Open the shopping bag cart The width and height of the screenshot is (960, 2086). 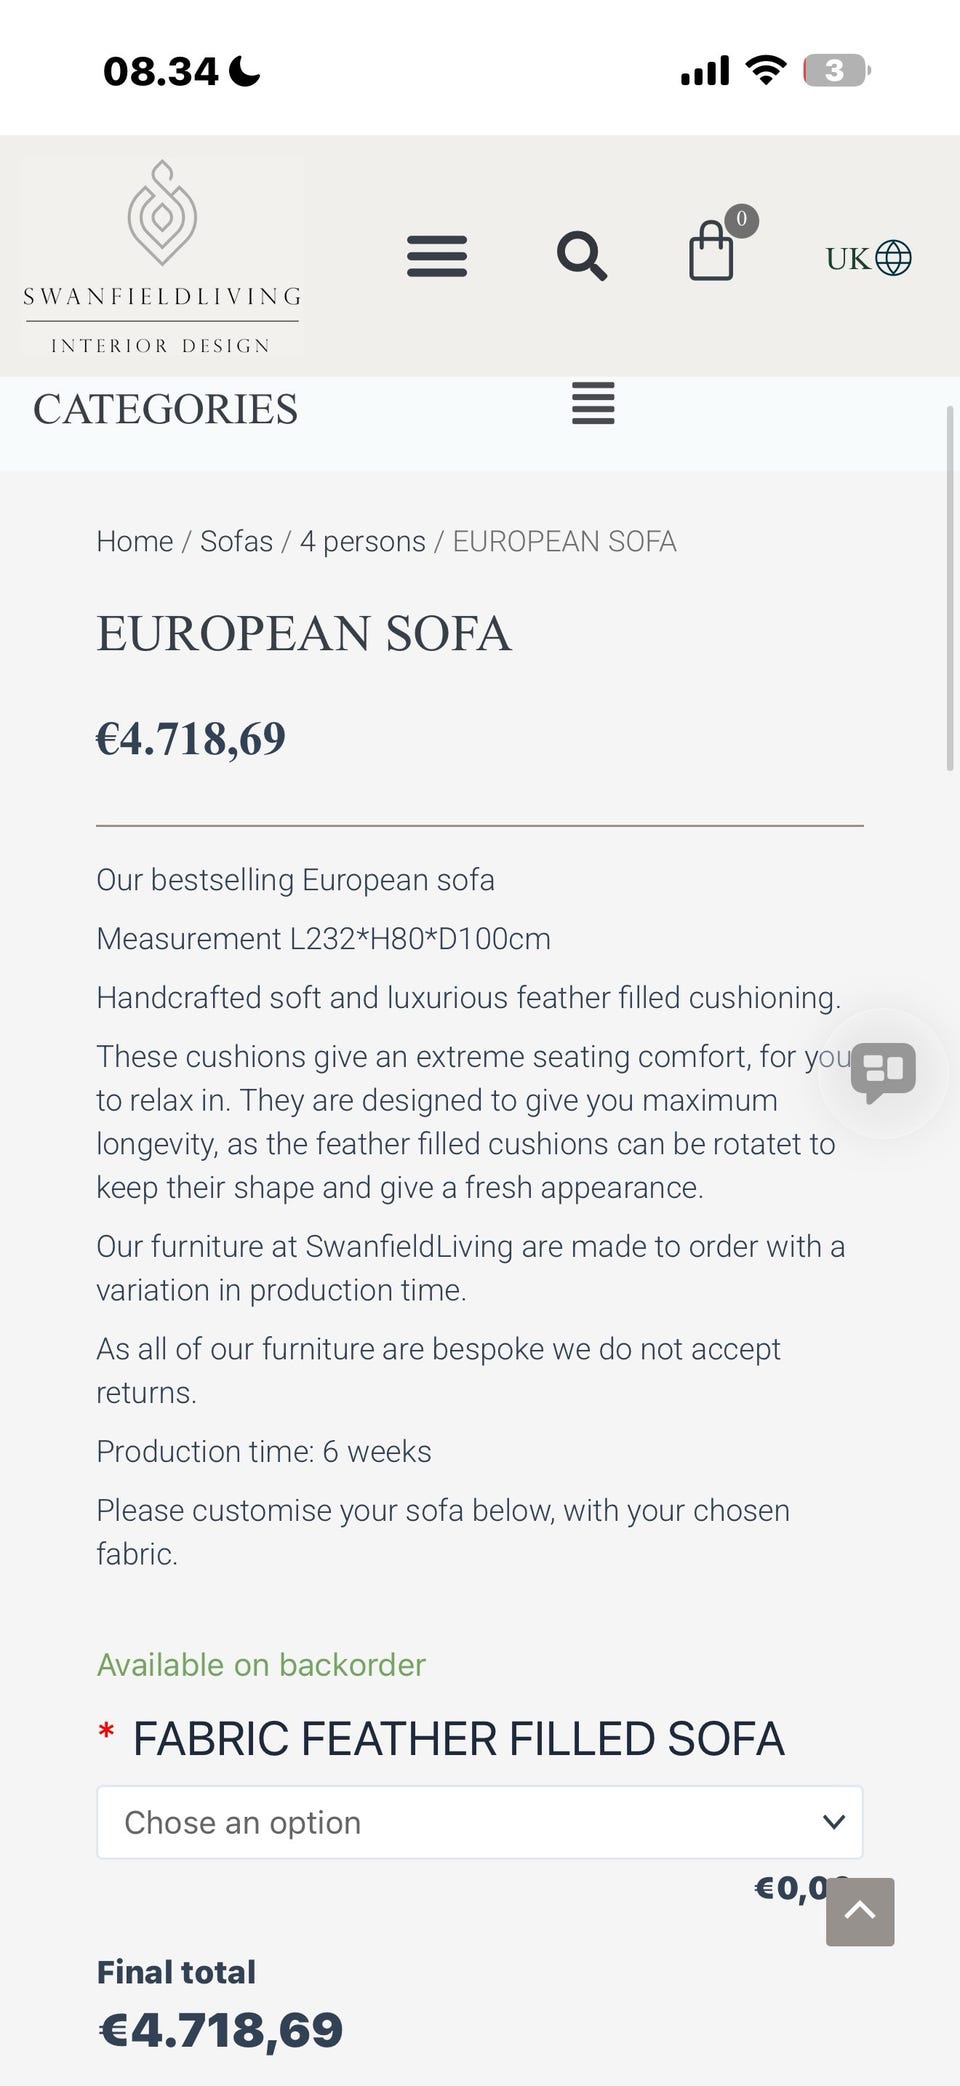pyautogui.click(x=711, y=250)
